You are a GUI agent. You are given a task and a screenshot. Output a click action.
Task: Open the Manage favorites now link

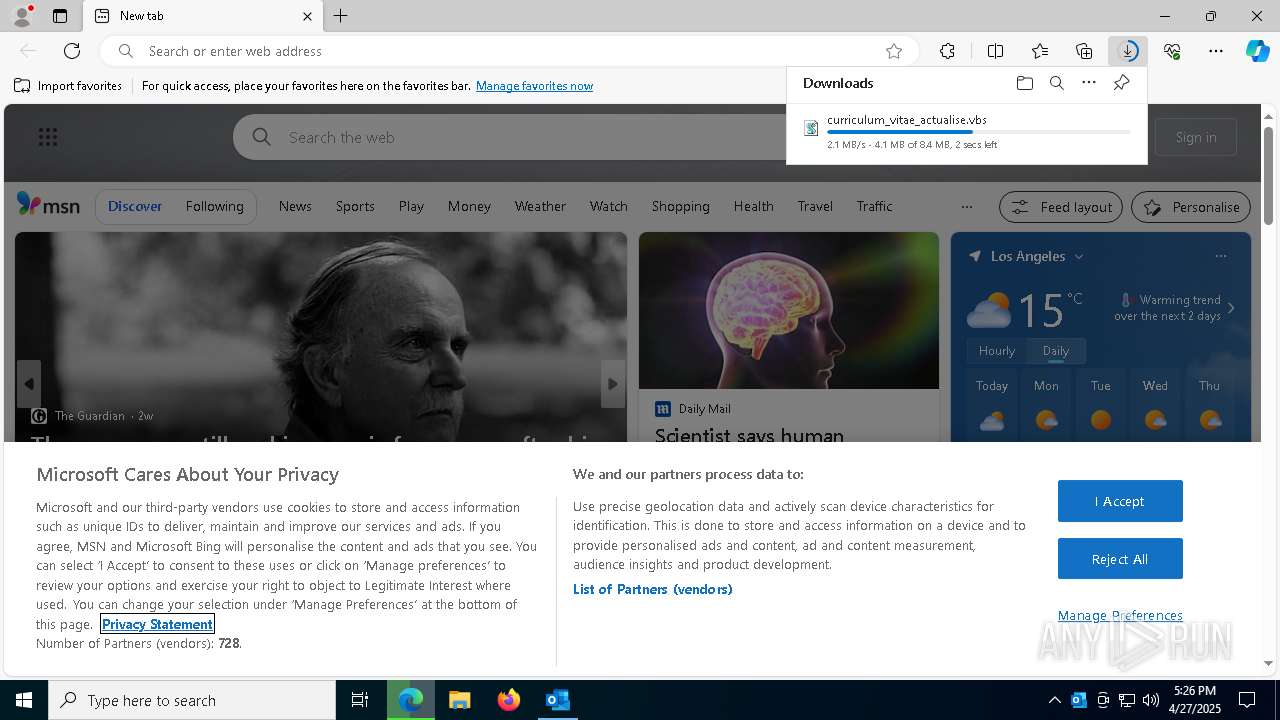pos(534,86)
